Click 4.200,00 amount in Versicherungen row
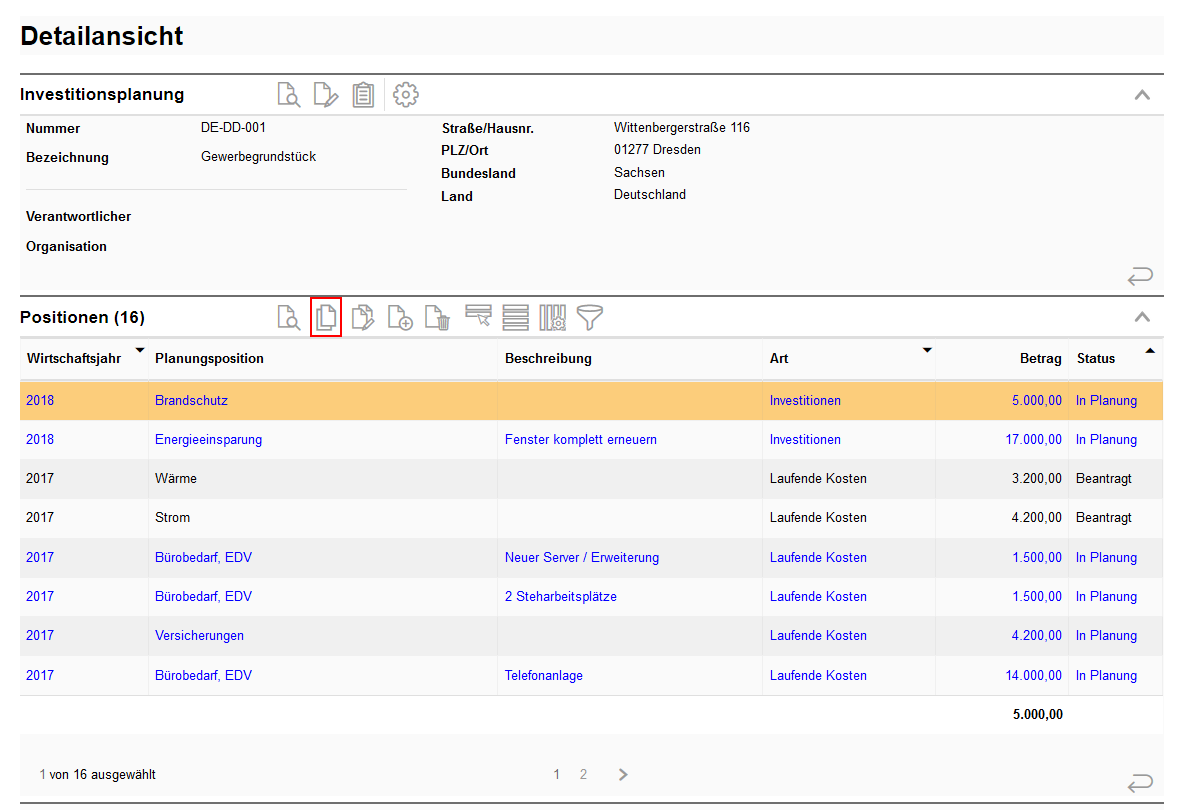 (1036, 636)
